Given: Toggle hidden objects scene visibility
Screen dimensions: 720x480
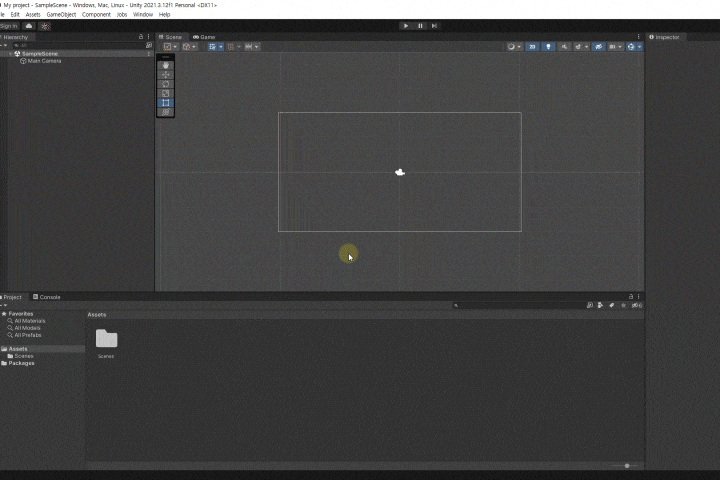Looking at the screenshot, I should coord(598,47).
